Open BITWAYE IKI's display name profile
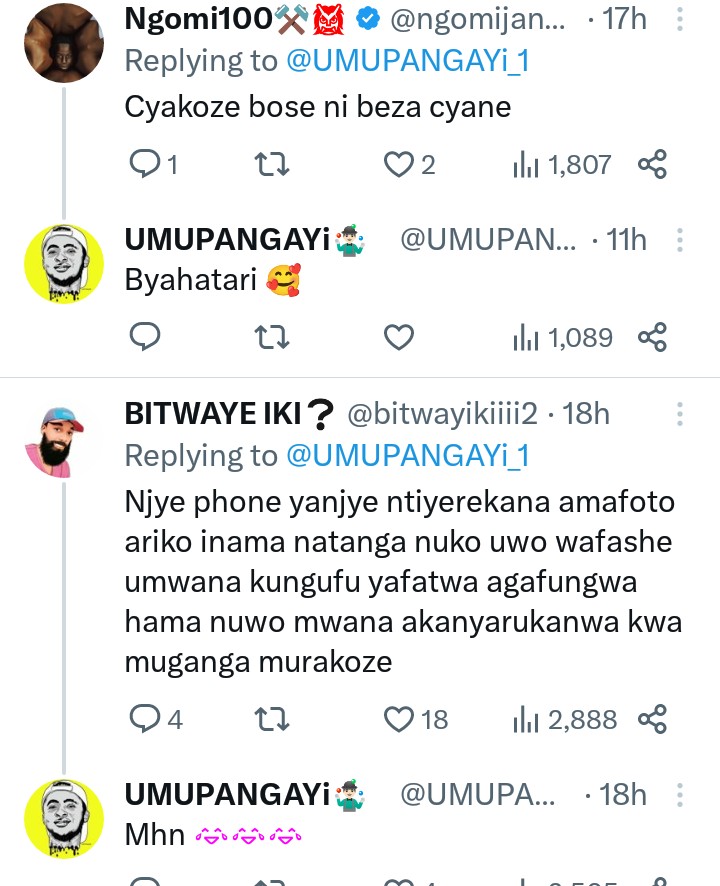 point(228,413)
